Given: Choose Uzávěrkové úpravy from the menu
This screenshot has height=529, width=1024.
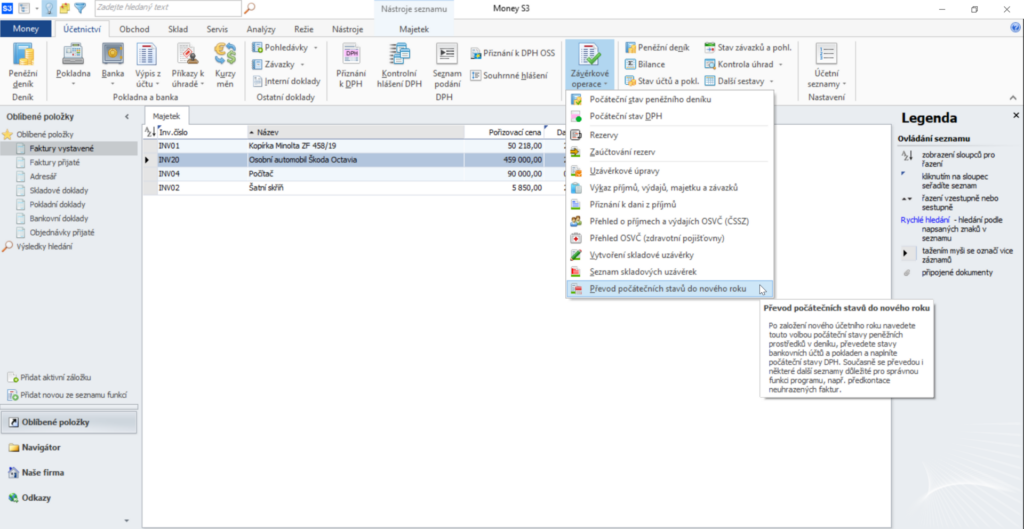Looking at the screenshot, I should (x=624, y=171).
